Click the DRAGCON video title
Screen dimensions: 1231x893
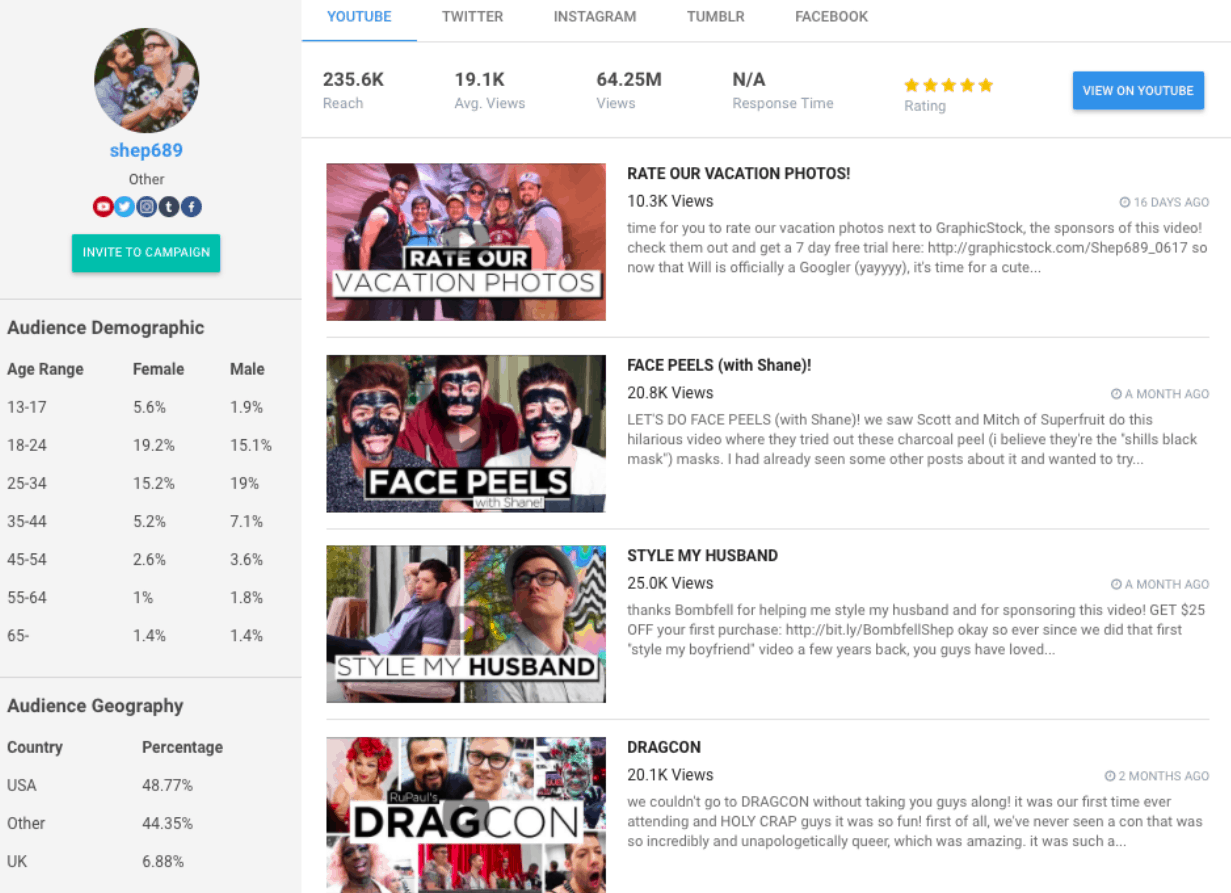pos(664,747)
